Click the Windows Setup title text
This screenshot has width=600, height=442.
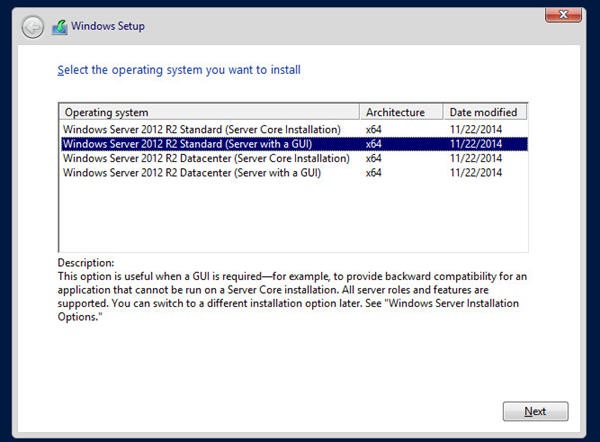click(108, 26)
